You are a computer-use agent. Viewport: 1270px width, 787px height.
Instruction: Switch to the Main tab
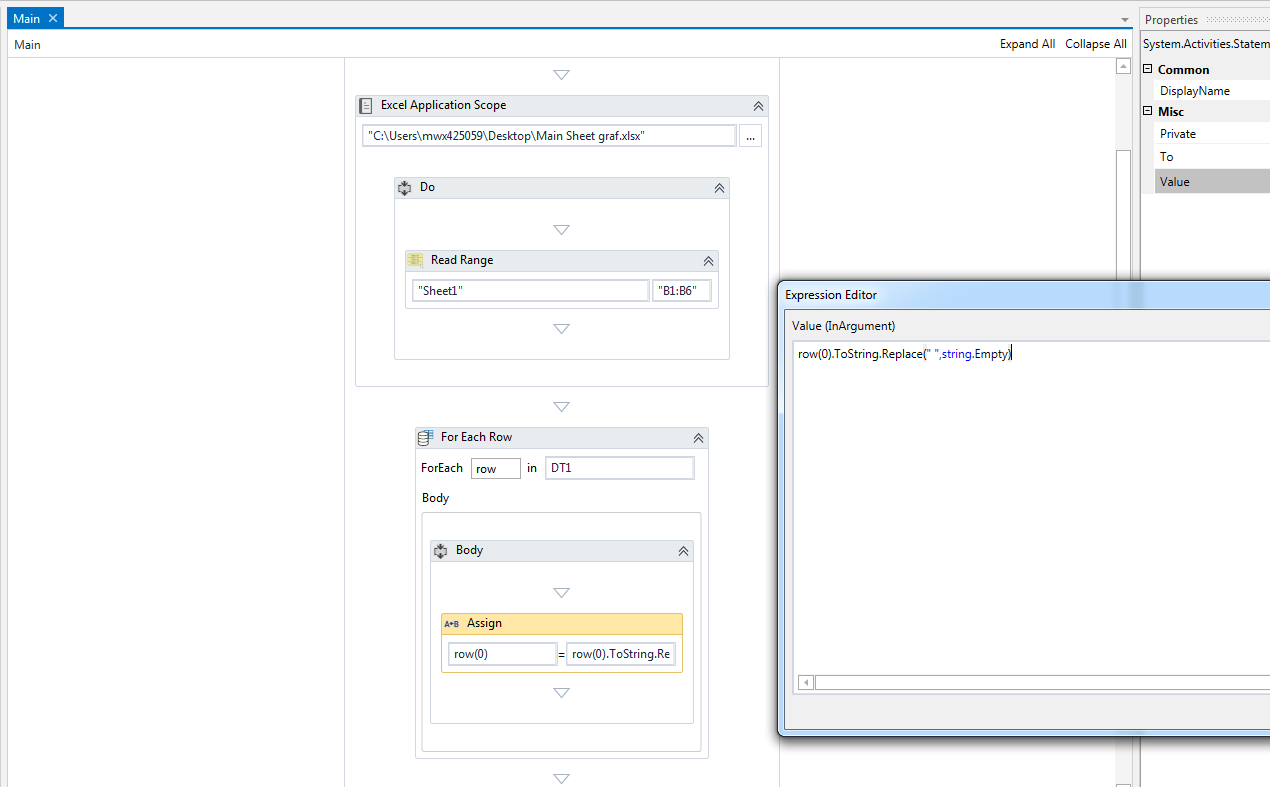pyautogui.click(x=26, y=17)
